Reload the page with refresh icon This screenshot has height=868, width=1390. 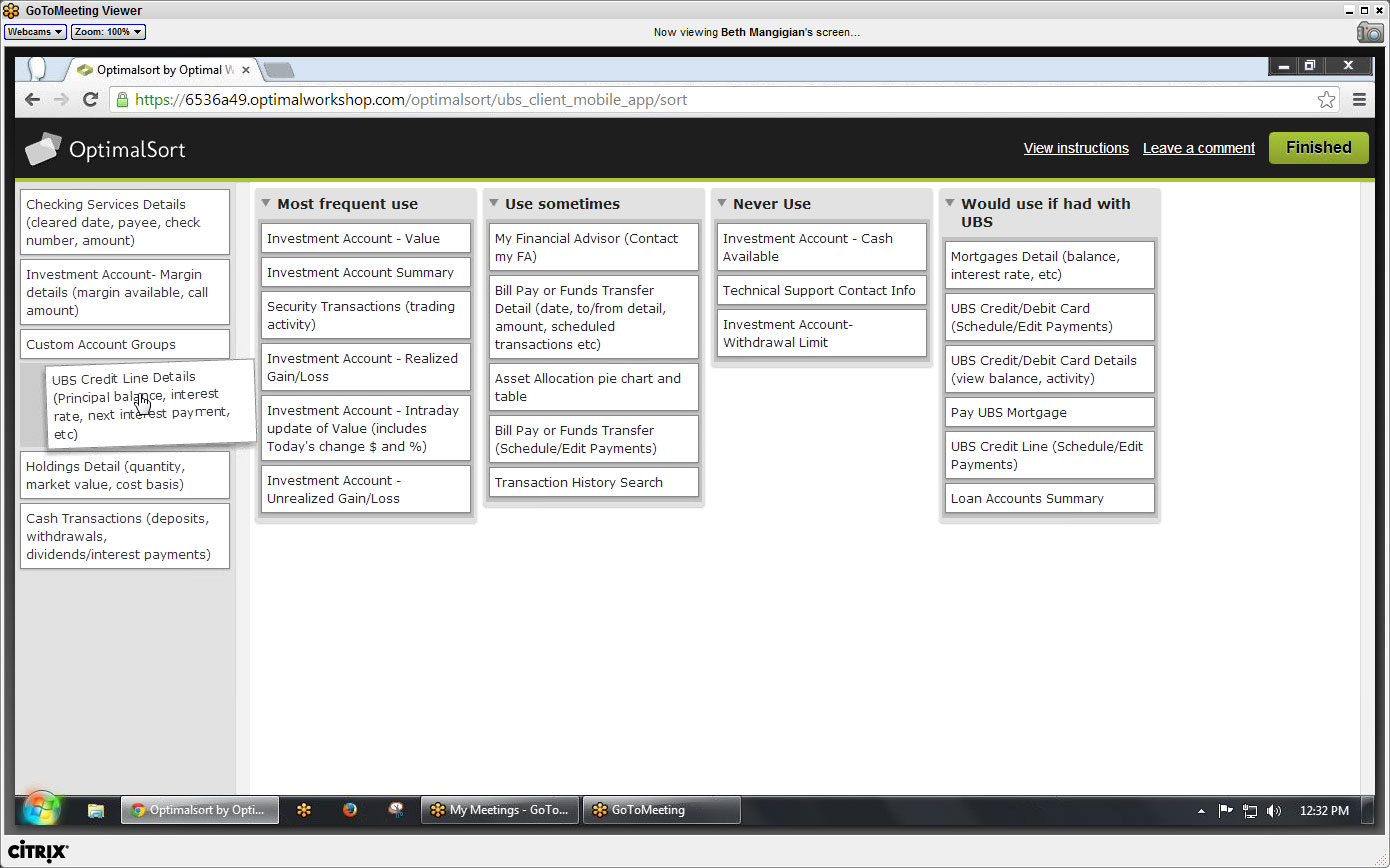point(90,99)
